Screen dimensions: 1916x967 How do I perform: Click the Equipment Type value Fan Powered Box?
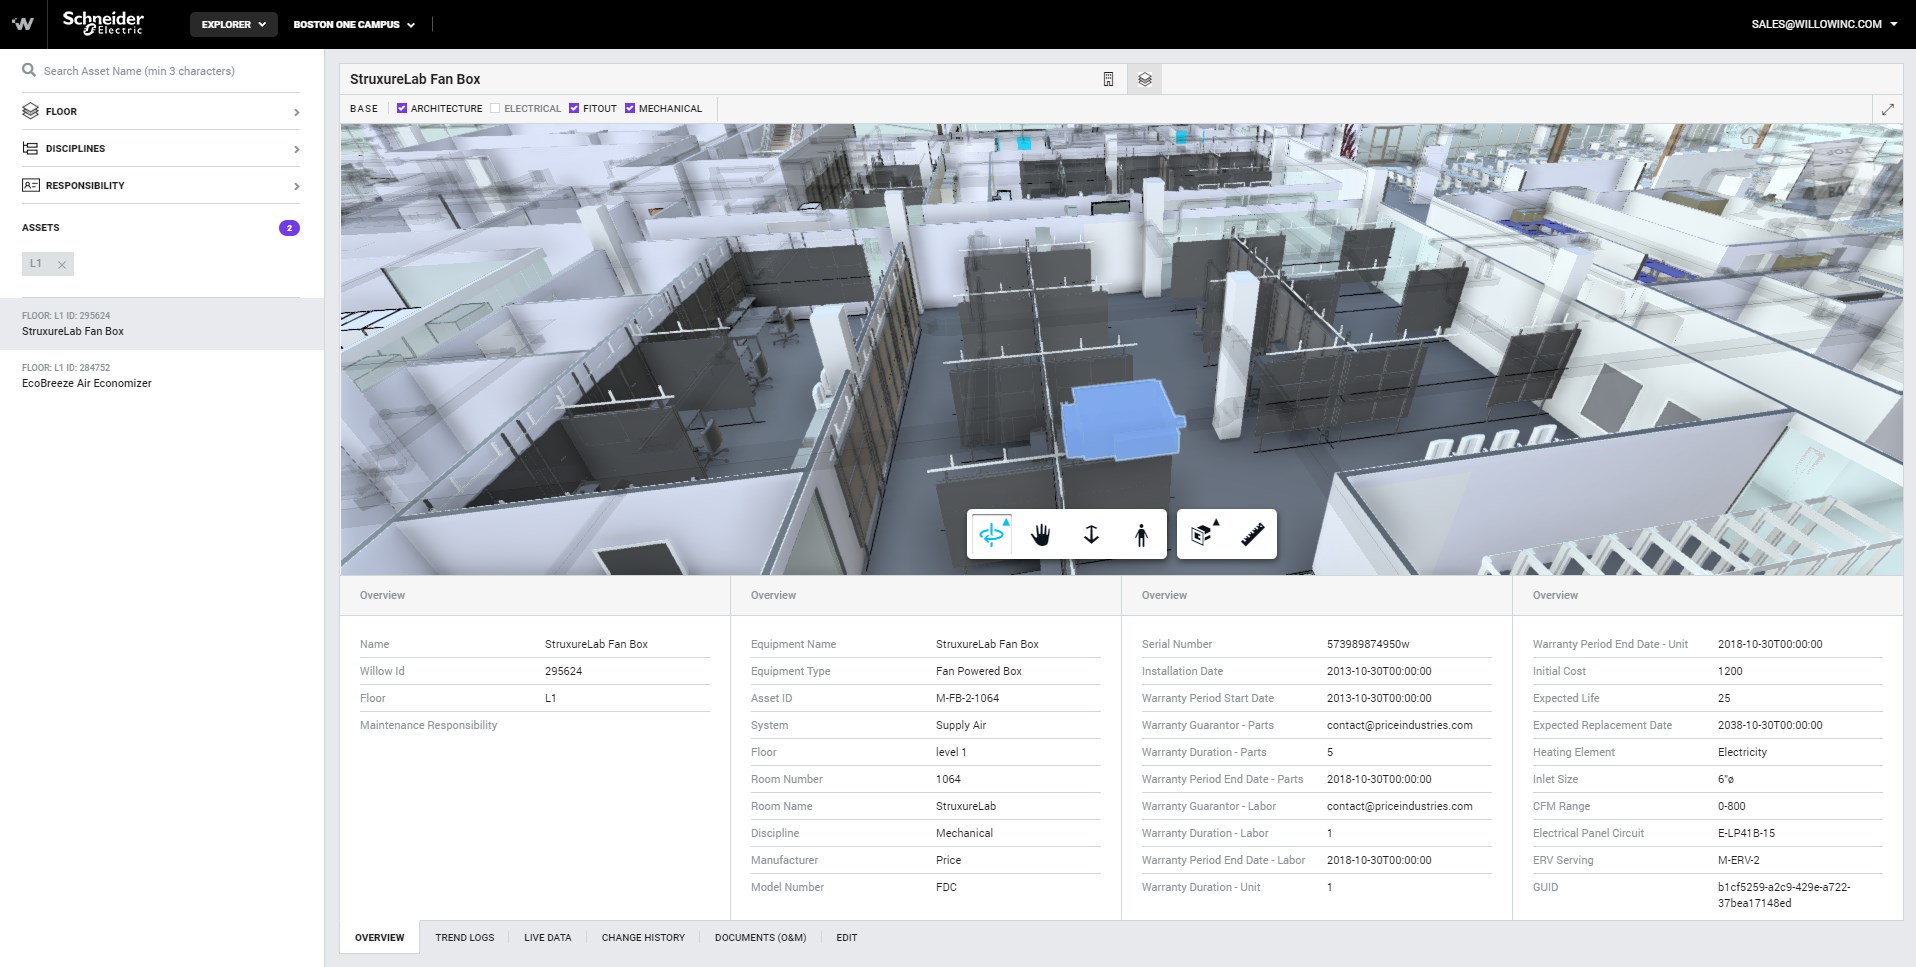(978, 671)
